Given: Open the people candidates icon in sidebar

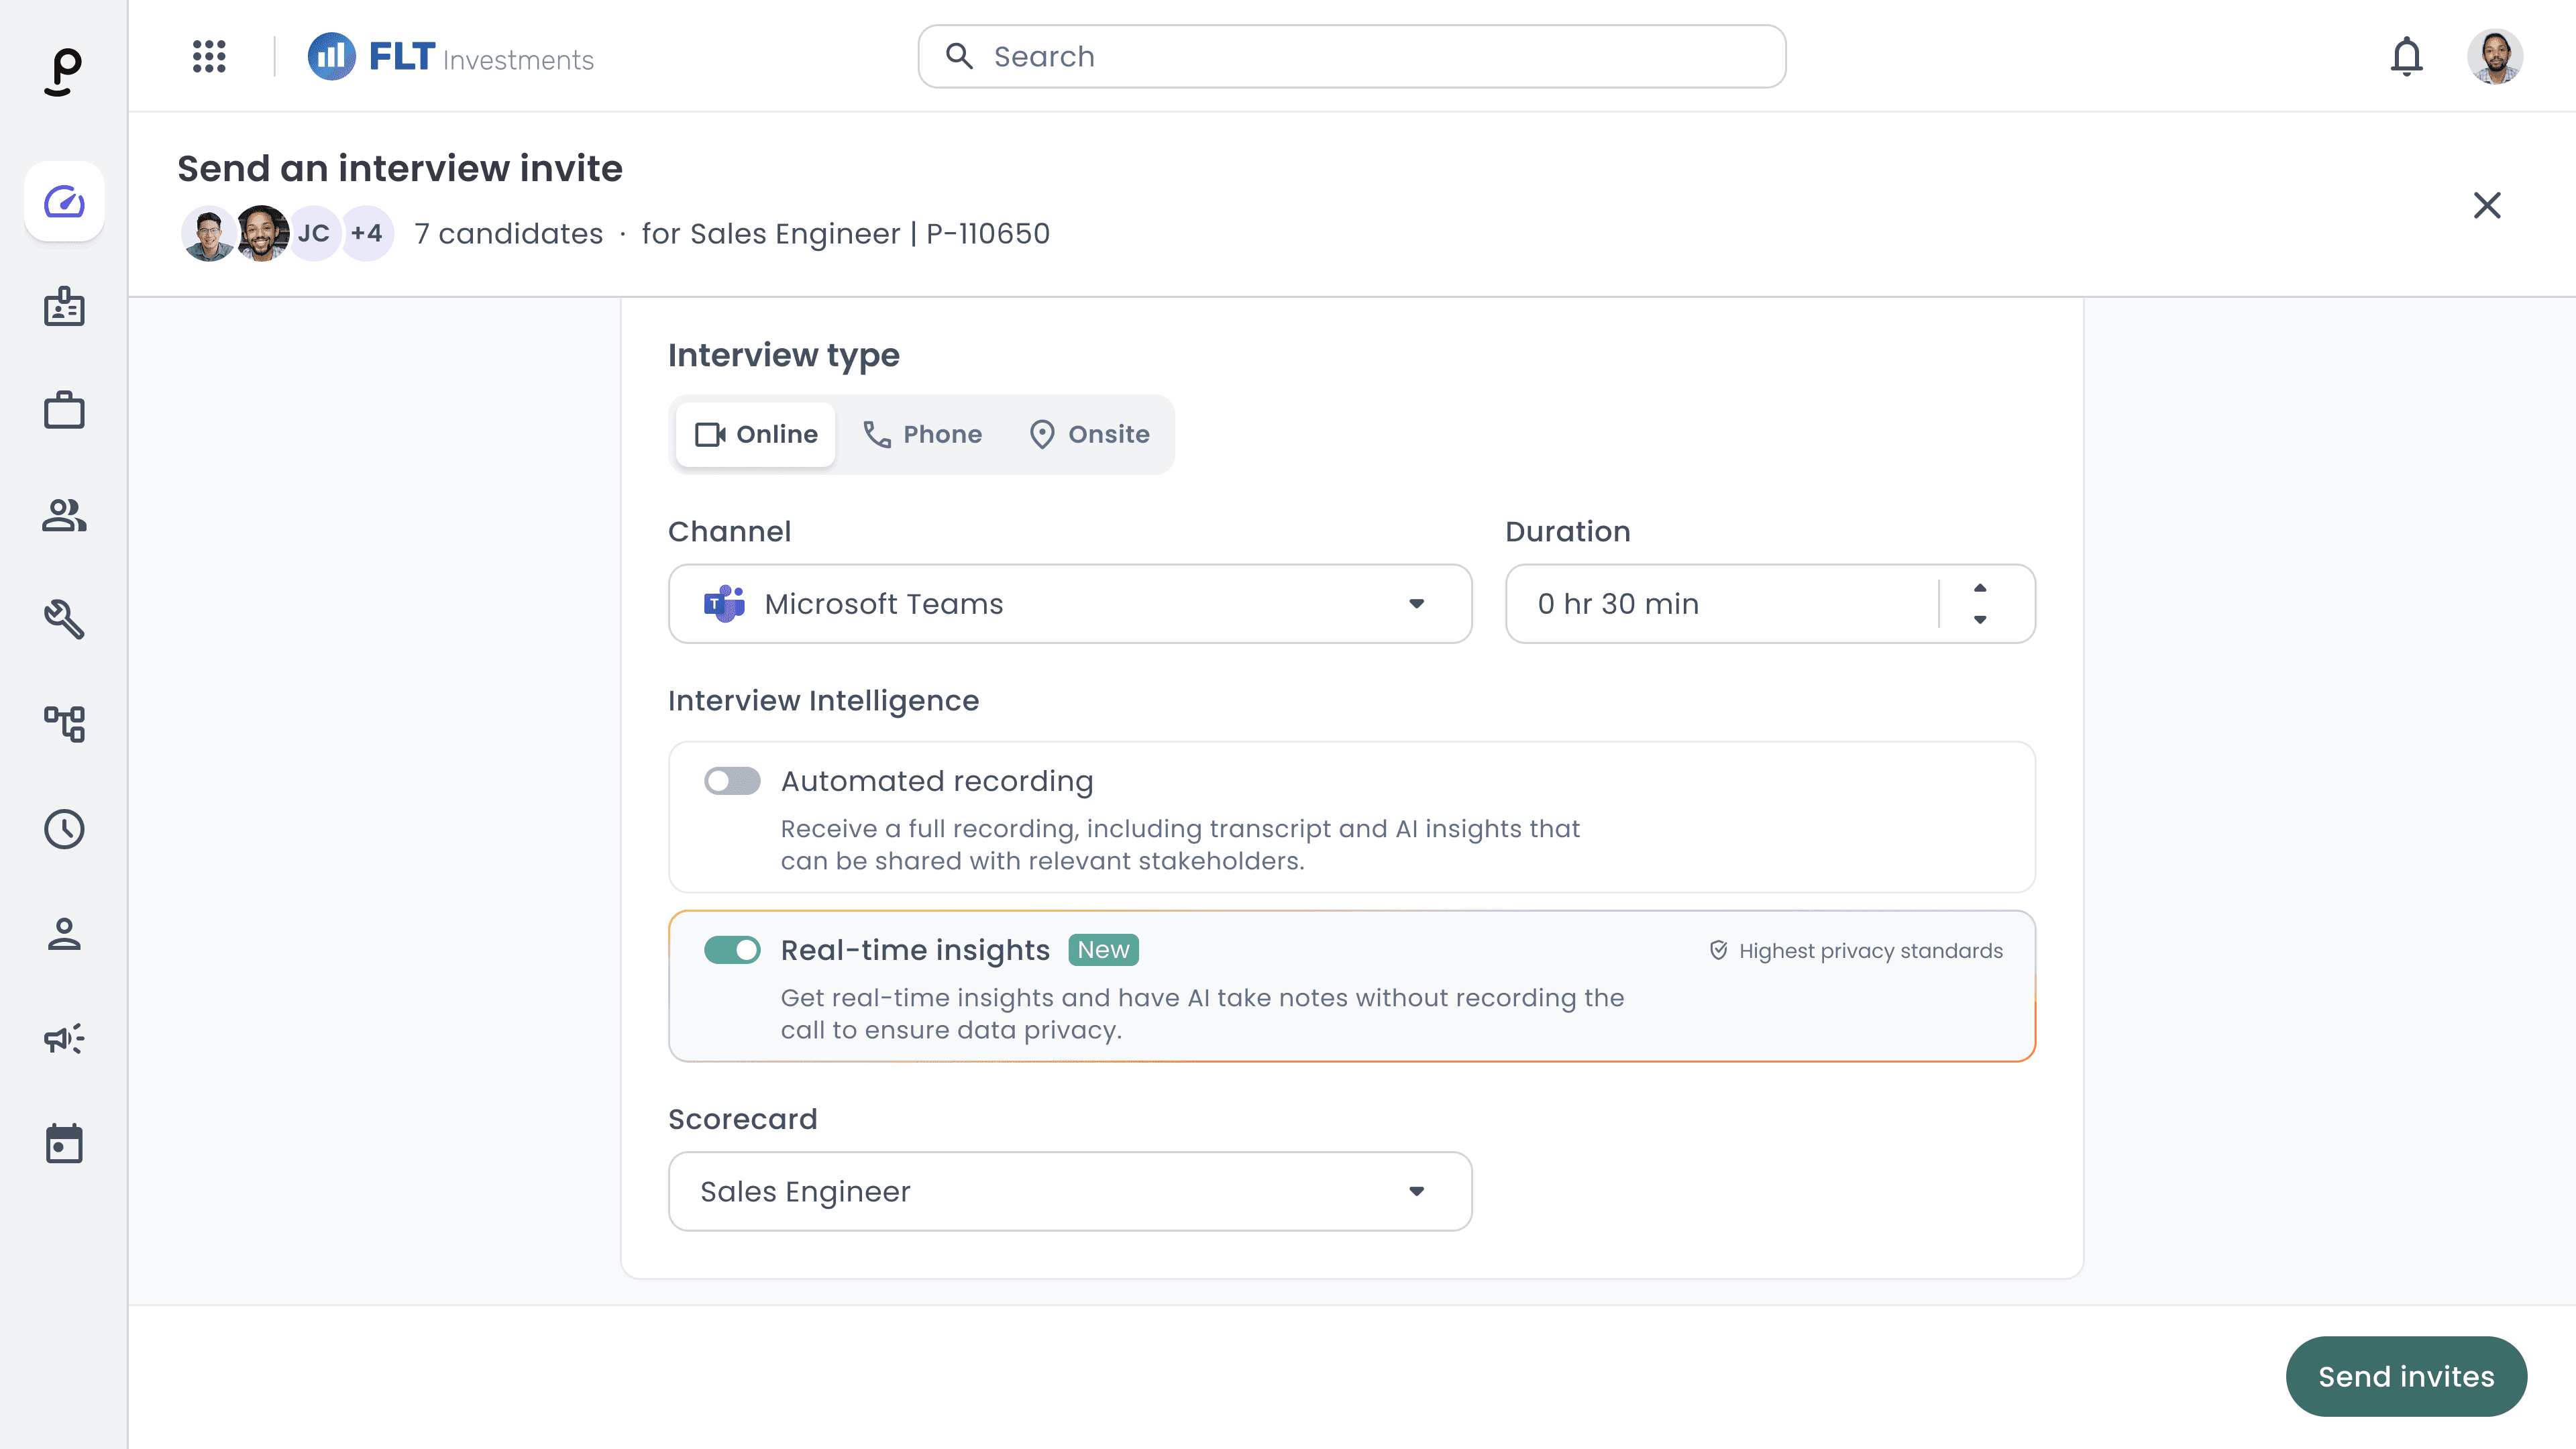Looking at the screenshot, I should coord(64,515).
